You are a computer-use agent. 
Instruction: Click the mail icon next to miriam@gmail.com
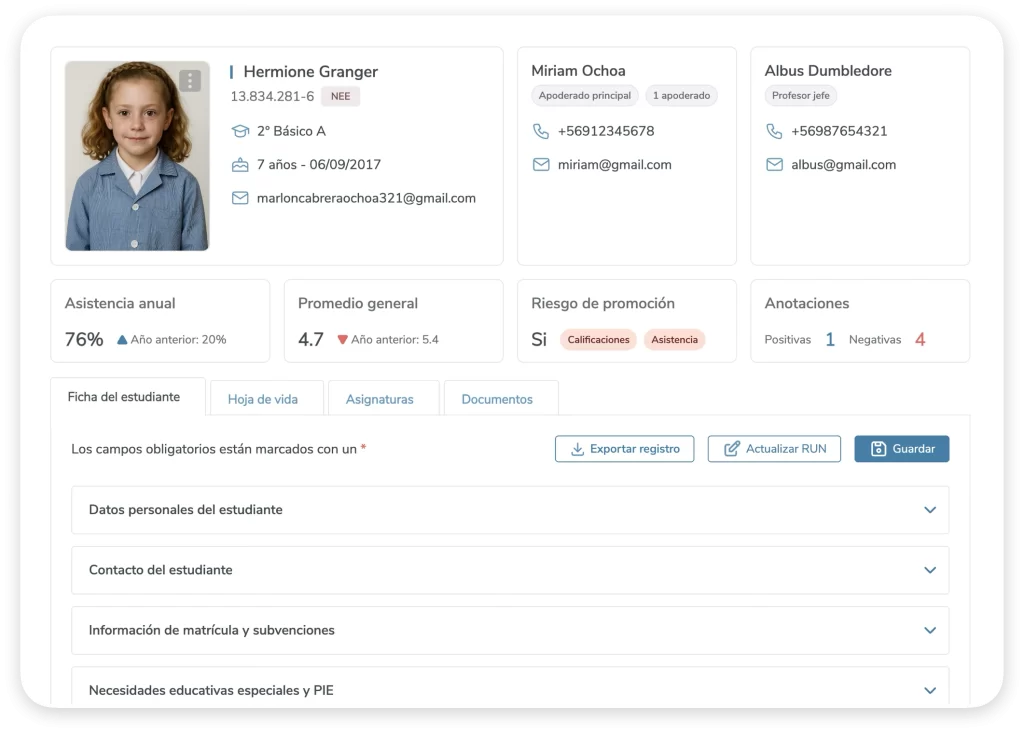point(541,165)
